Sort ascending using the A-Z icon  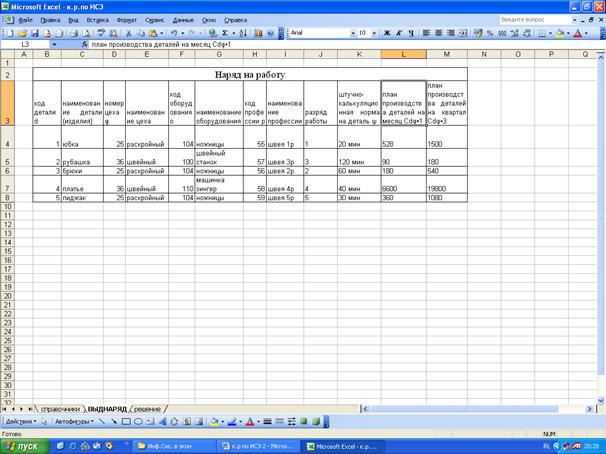click(243, 34)
